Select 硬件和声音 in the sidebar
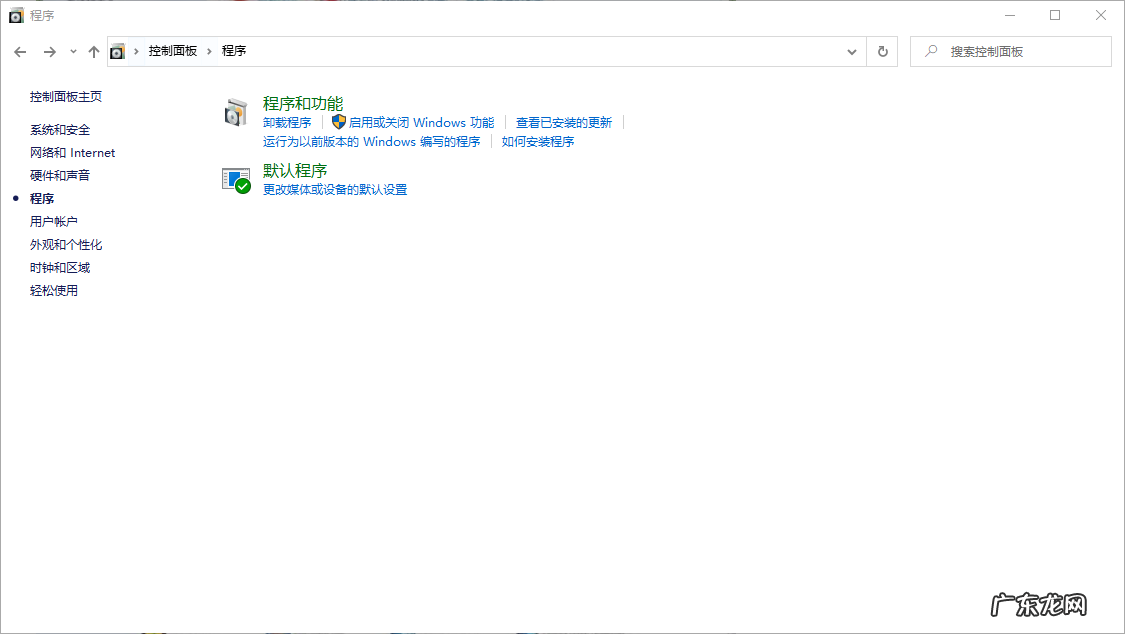1125x634 pixels. pos(61,174)
